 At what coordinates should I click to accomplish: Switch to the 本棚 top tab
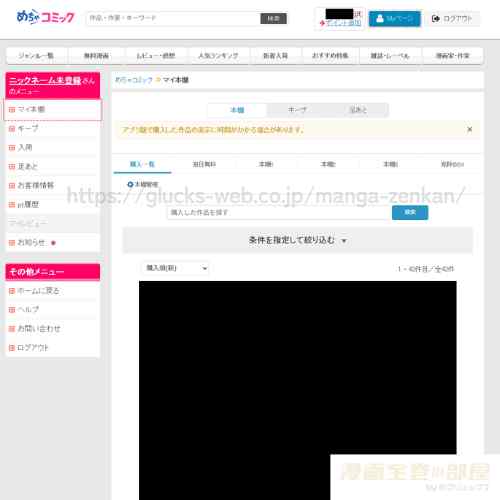(237, 110)
